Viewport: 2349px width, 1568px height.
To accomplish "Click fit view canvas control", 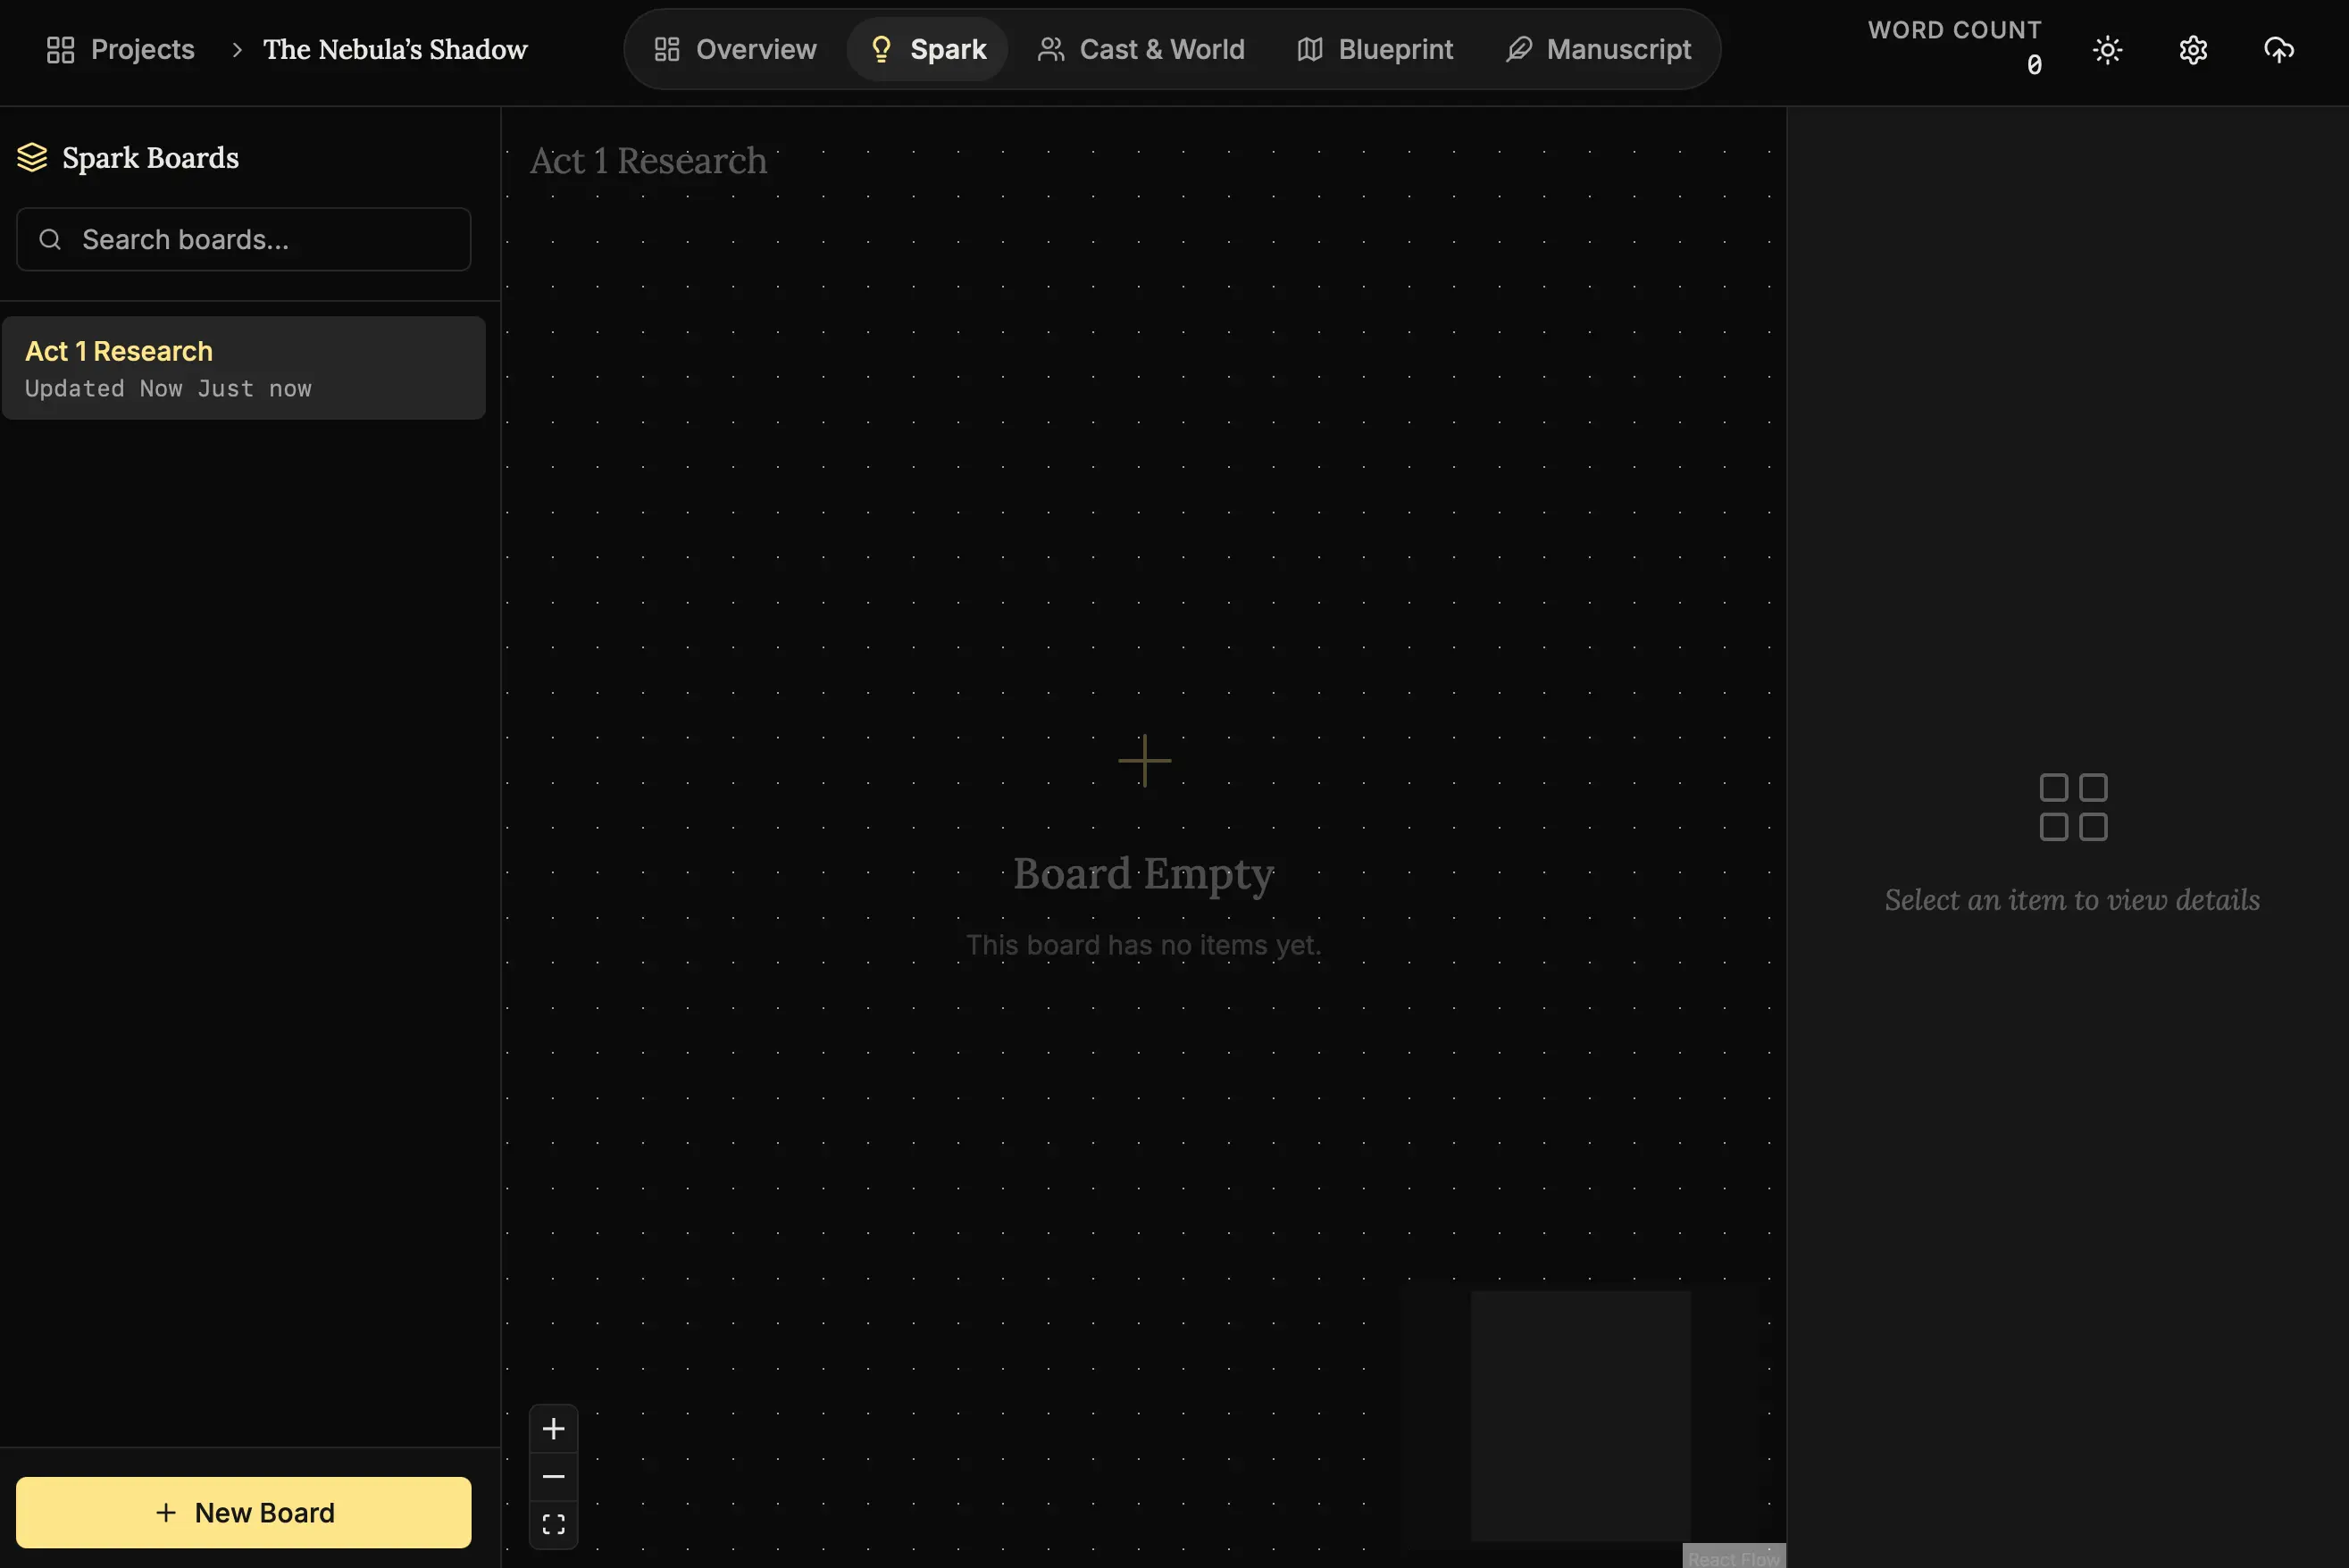I will [x=553, y=1524].
